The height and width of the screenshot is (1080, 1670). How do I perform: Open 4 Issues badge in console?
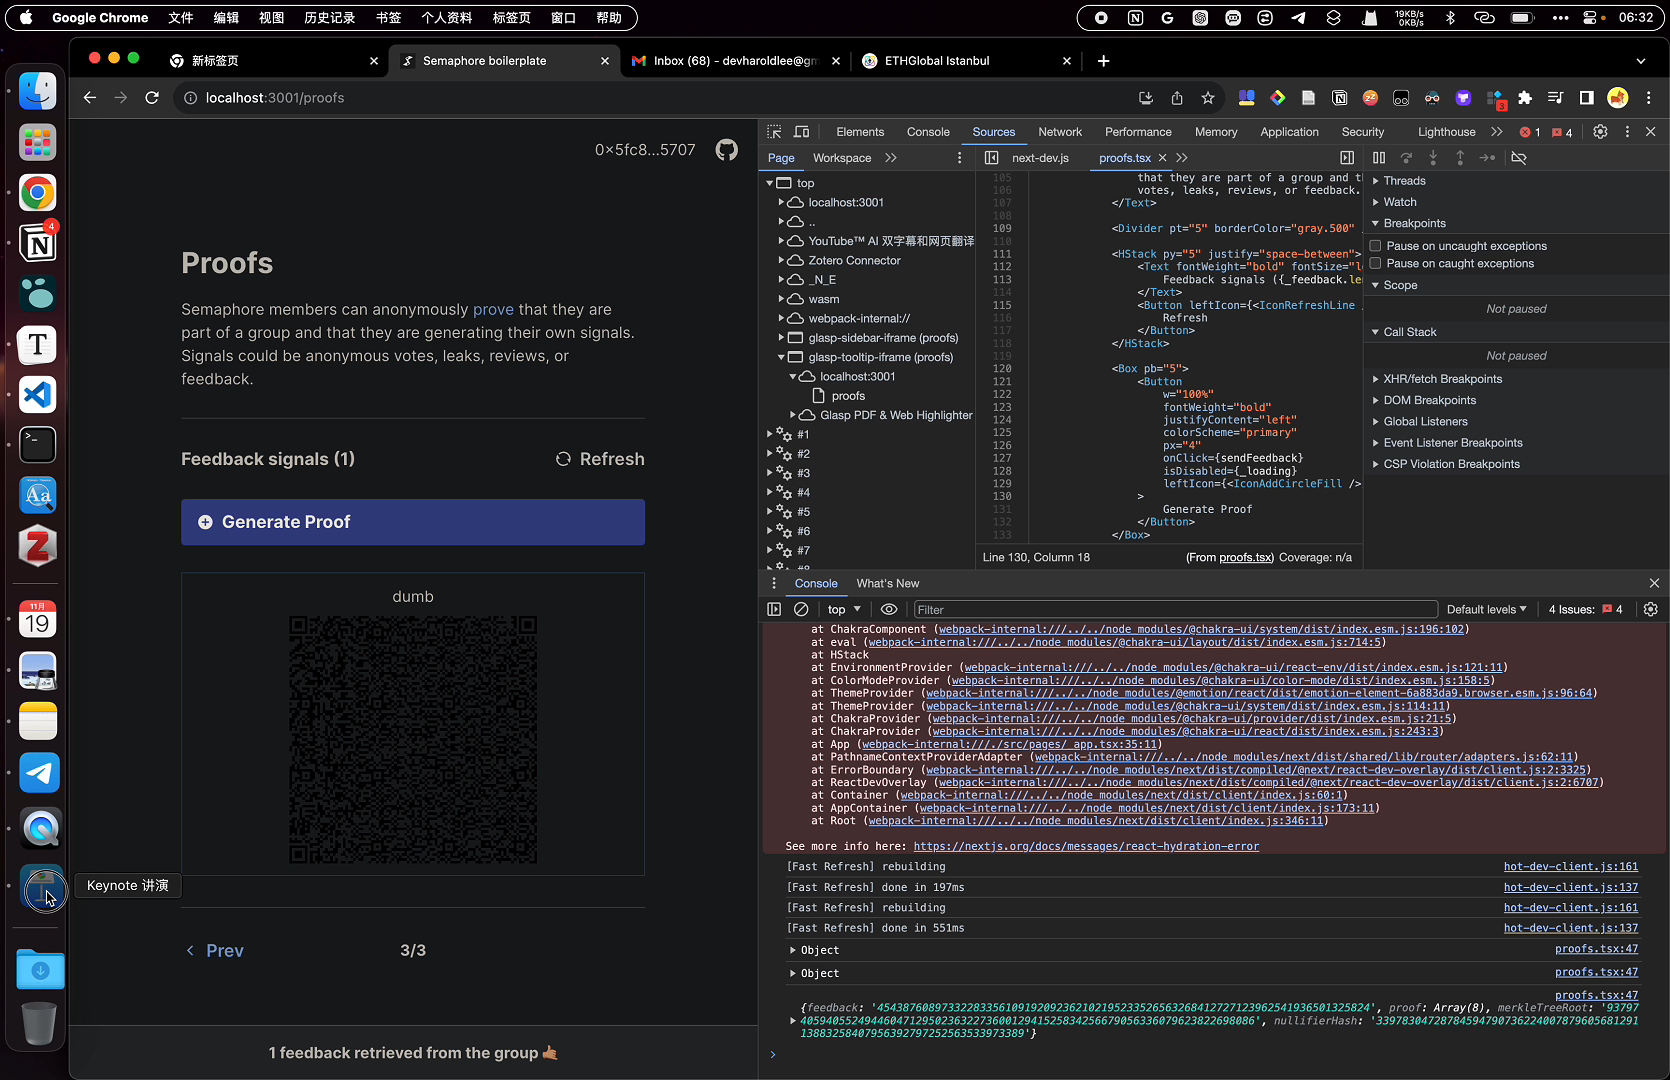pos(1586,609)
